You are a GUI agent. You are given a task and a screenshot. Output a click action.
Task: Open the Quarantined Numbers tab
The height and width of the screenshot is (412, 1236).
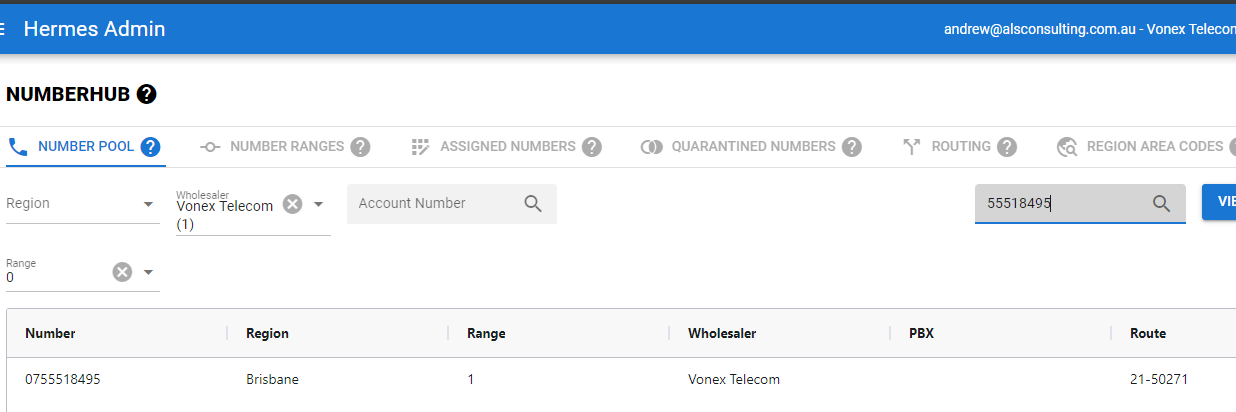pyautogui.click(x=752, y=147)
